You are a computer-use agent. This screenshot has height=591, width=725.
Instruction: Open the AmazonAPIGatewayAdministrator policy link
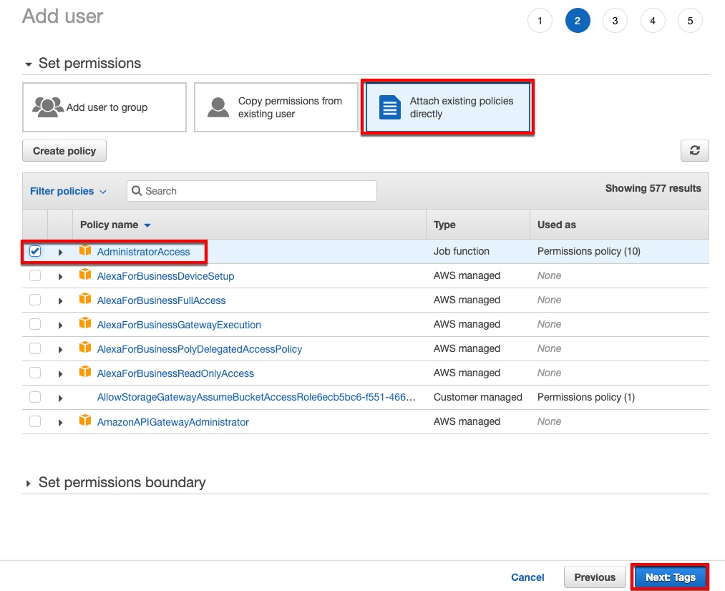click(x=173, y=422)
